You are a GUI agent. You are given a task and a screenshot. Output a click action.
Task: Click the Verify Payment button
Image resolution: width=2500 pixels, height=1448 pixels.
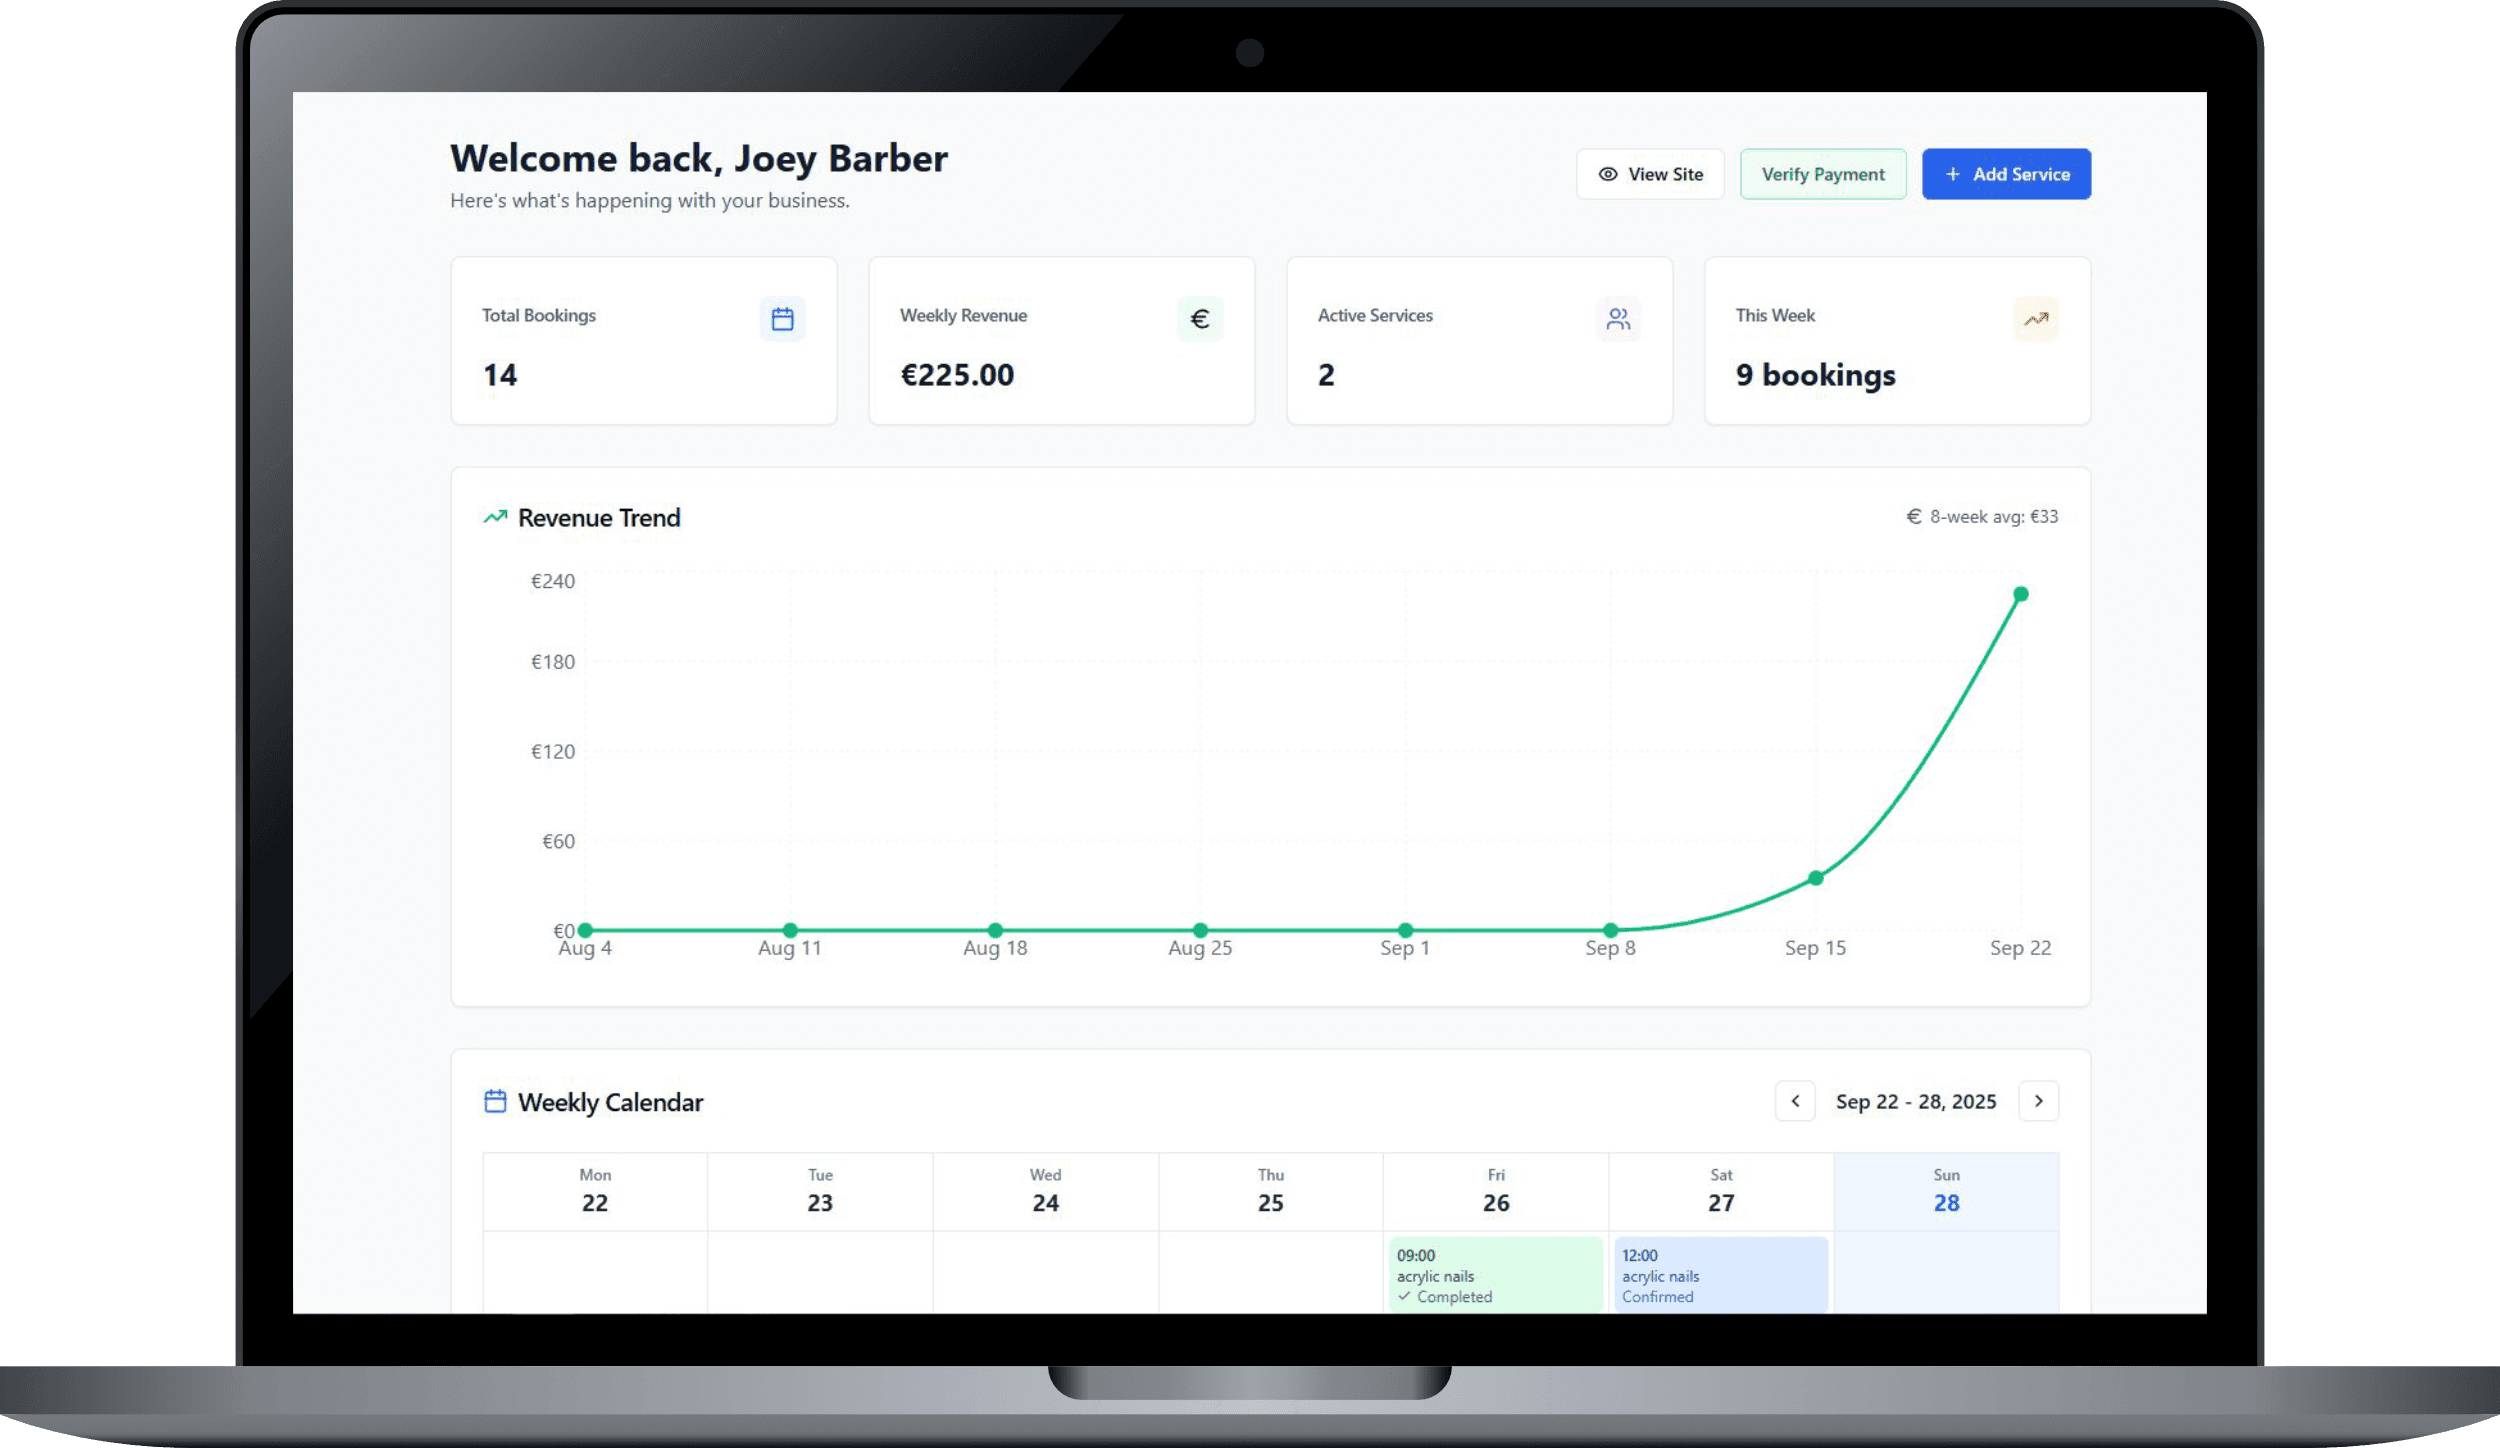tap(1823, 174)
